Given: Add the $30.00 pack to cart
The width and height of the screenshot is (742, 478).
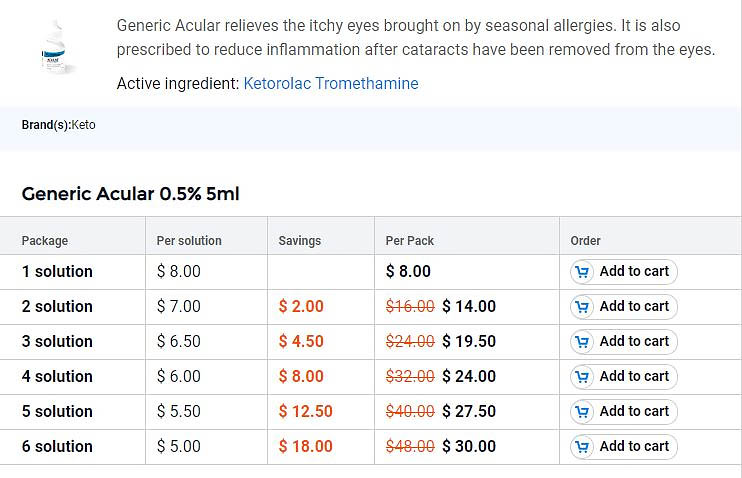Looking at the screenshot, I should (624, 447).
